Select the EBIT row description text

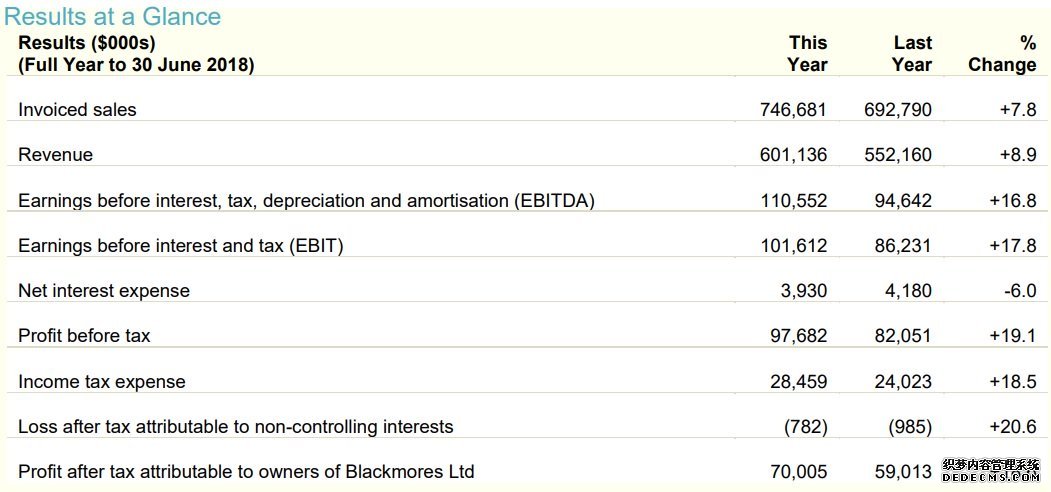(181, 246)
